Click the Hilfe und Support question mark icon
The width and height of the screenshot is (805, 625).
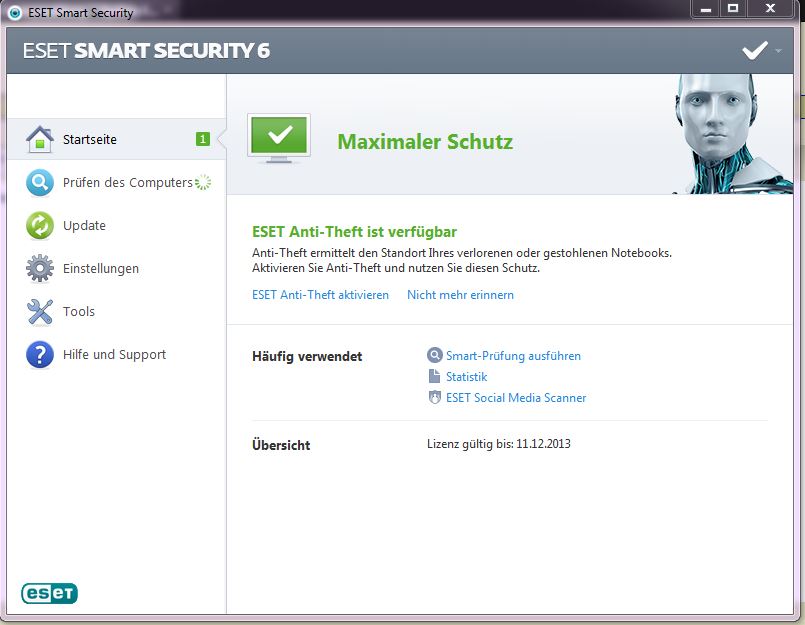pos(39,355)
